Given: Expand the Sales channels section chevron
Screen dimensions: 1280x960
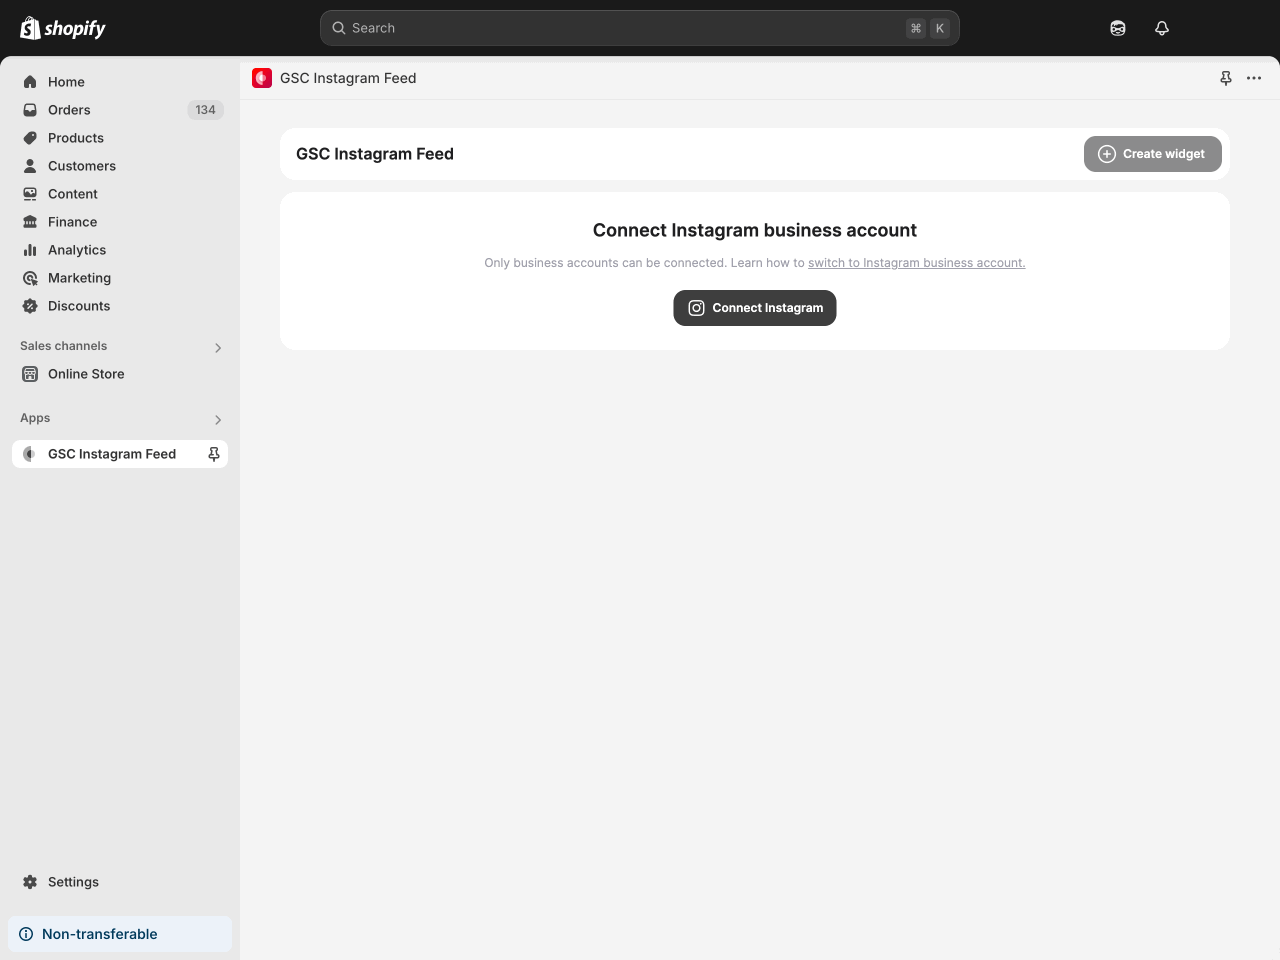Looking at the screenshot, I should (x=218, y=347).
